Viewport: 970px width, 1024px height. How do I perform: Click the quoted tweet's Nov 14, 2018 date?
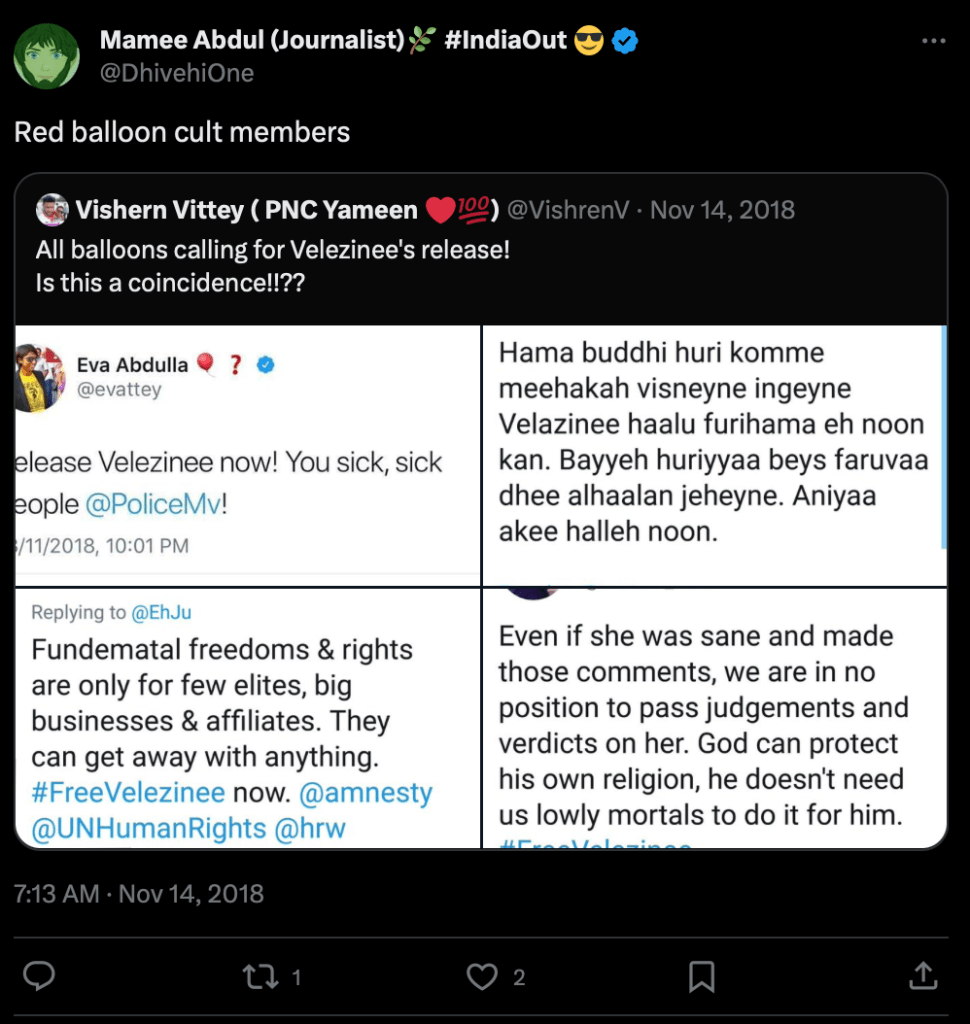coord(722,210)
